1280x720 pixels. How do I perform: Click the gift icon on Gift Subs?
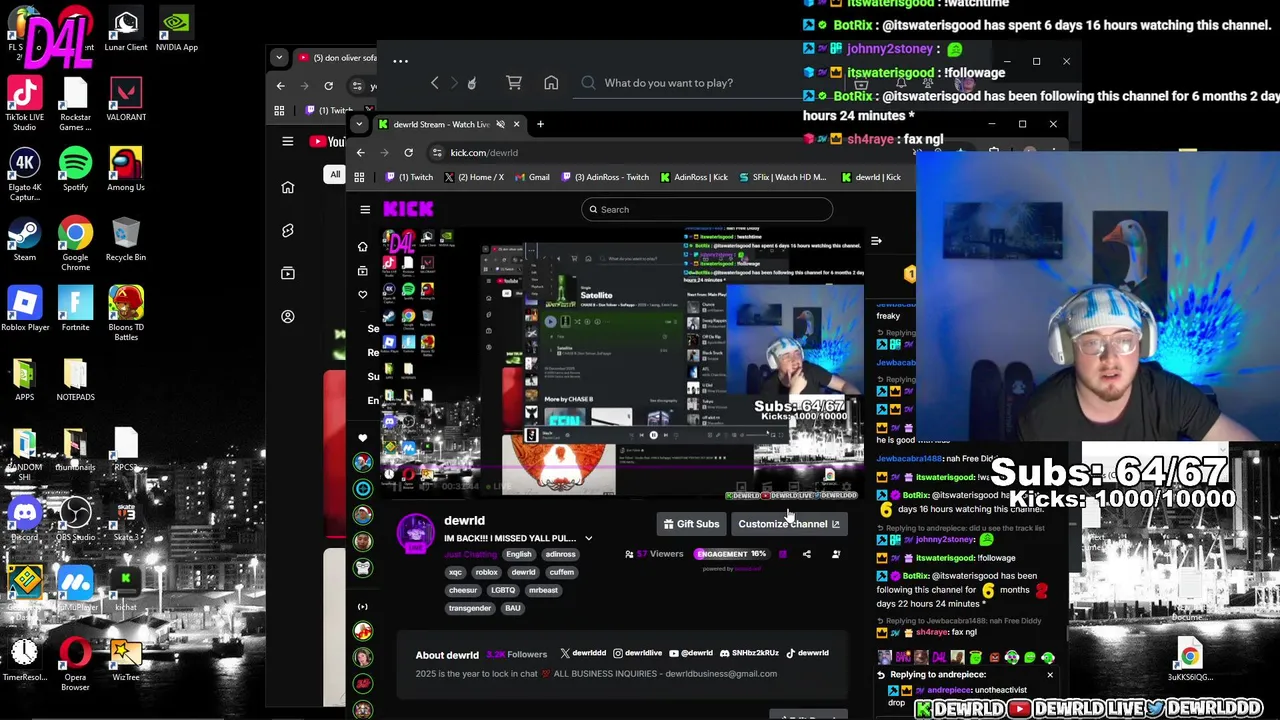click(669, 524)
